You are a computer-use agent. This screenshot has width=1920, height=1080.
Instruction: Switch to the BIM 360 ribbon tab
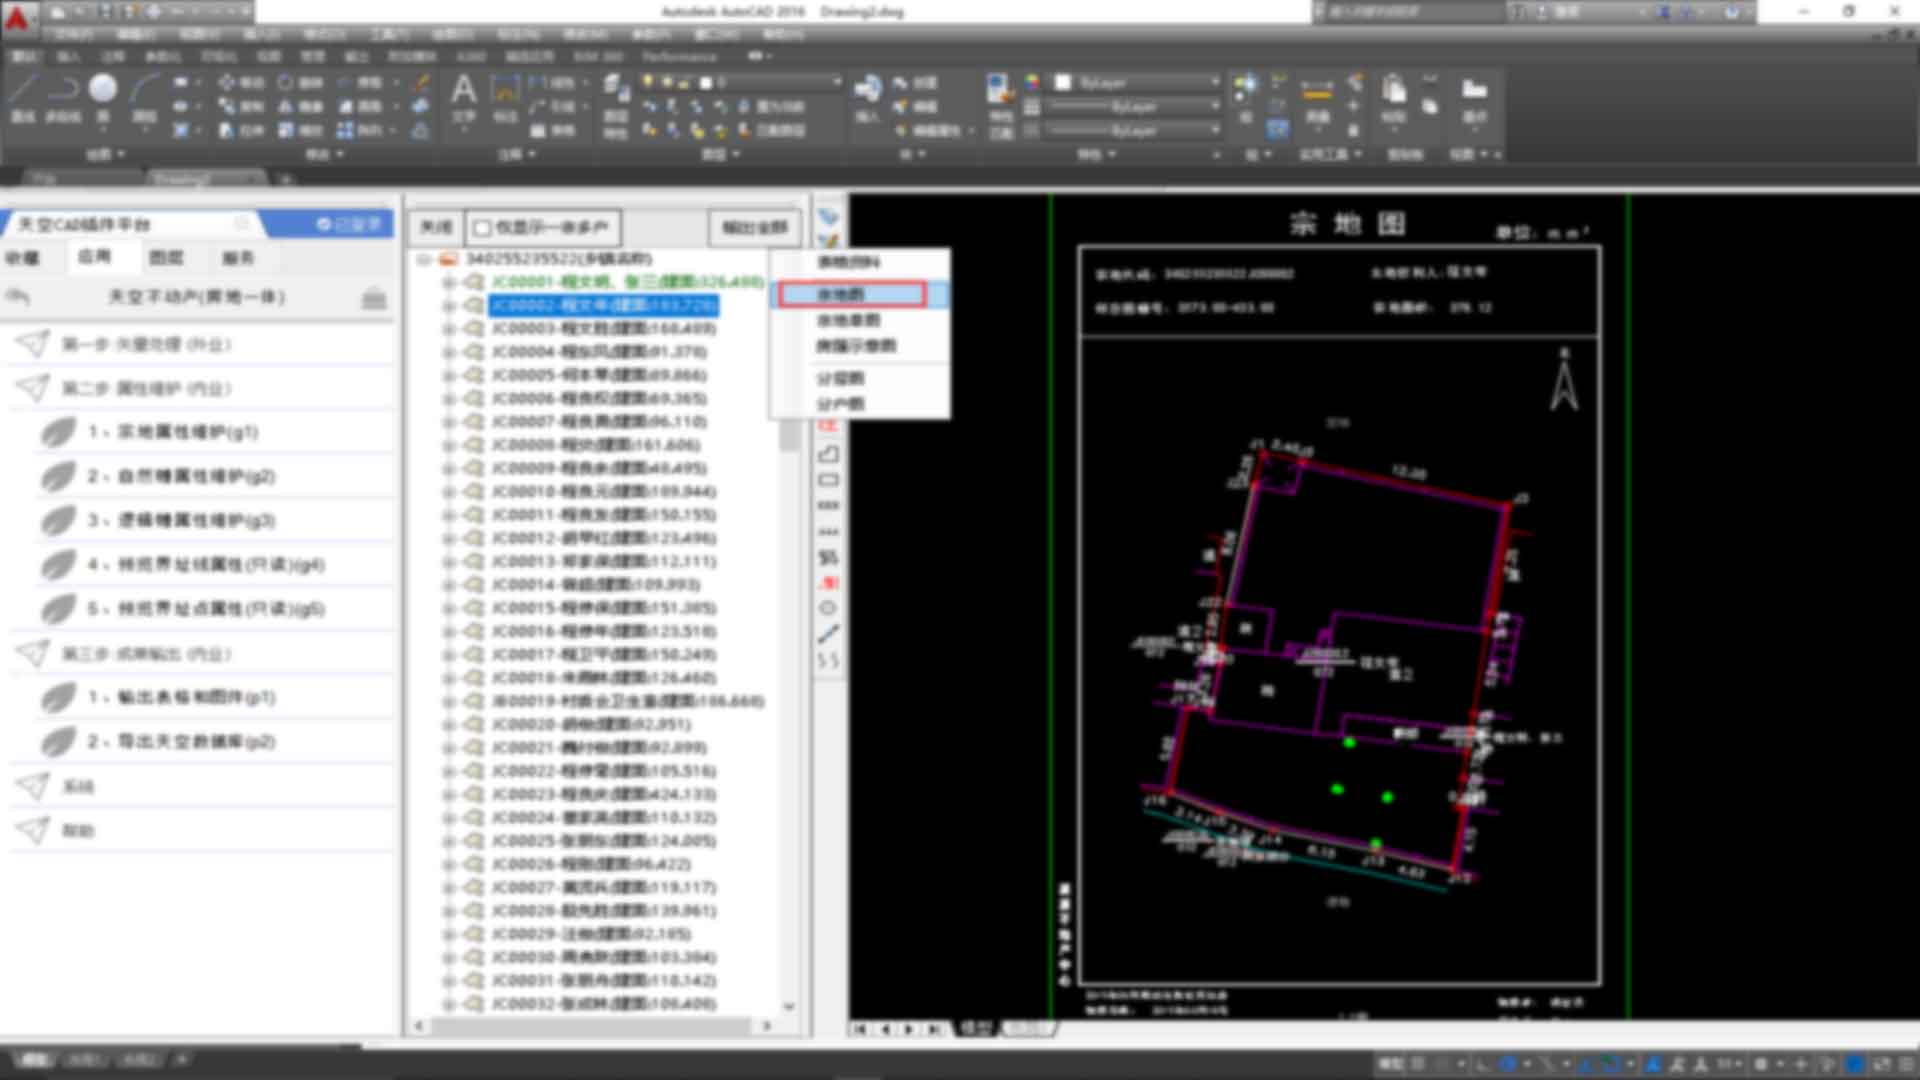598,56
